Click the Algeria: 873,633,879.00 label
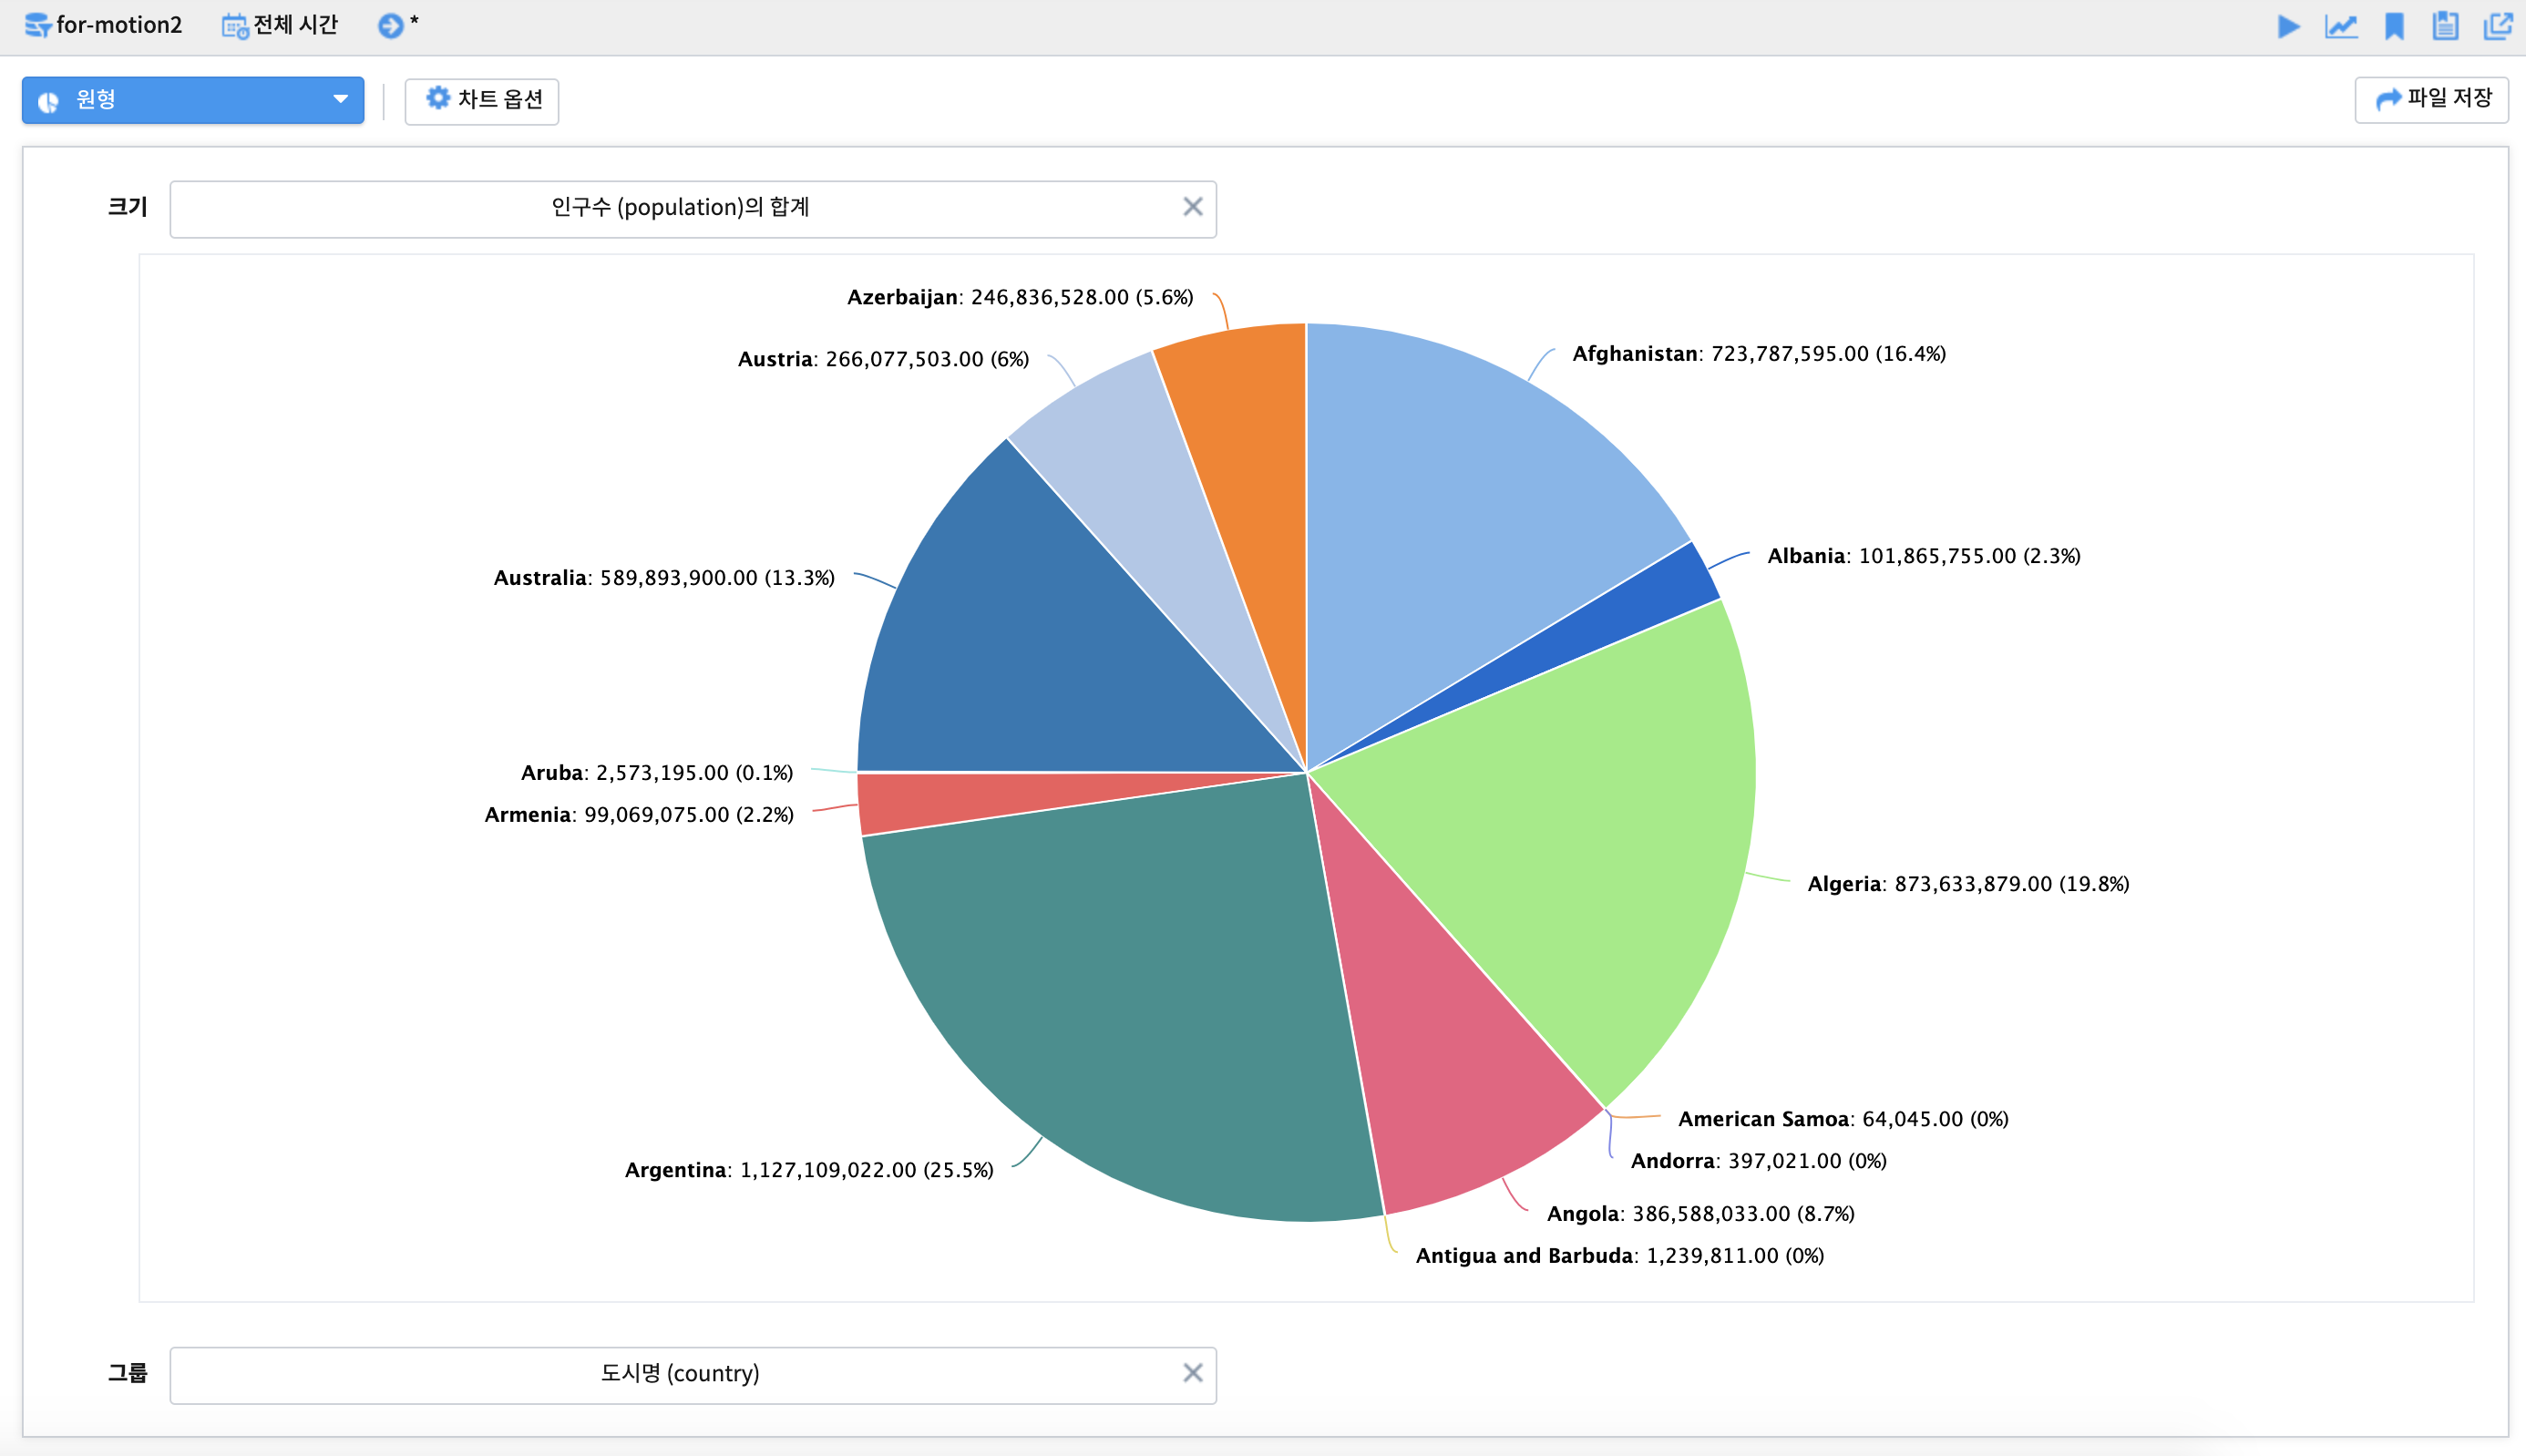Screen dimensions: 2526x1456 click(x=1968, y=884)
